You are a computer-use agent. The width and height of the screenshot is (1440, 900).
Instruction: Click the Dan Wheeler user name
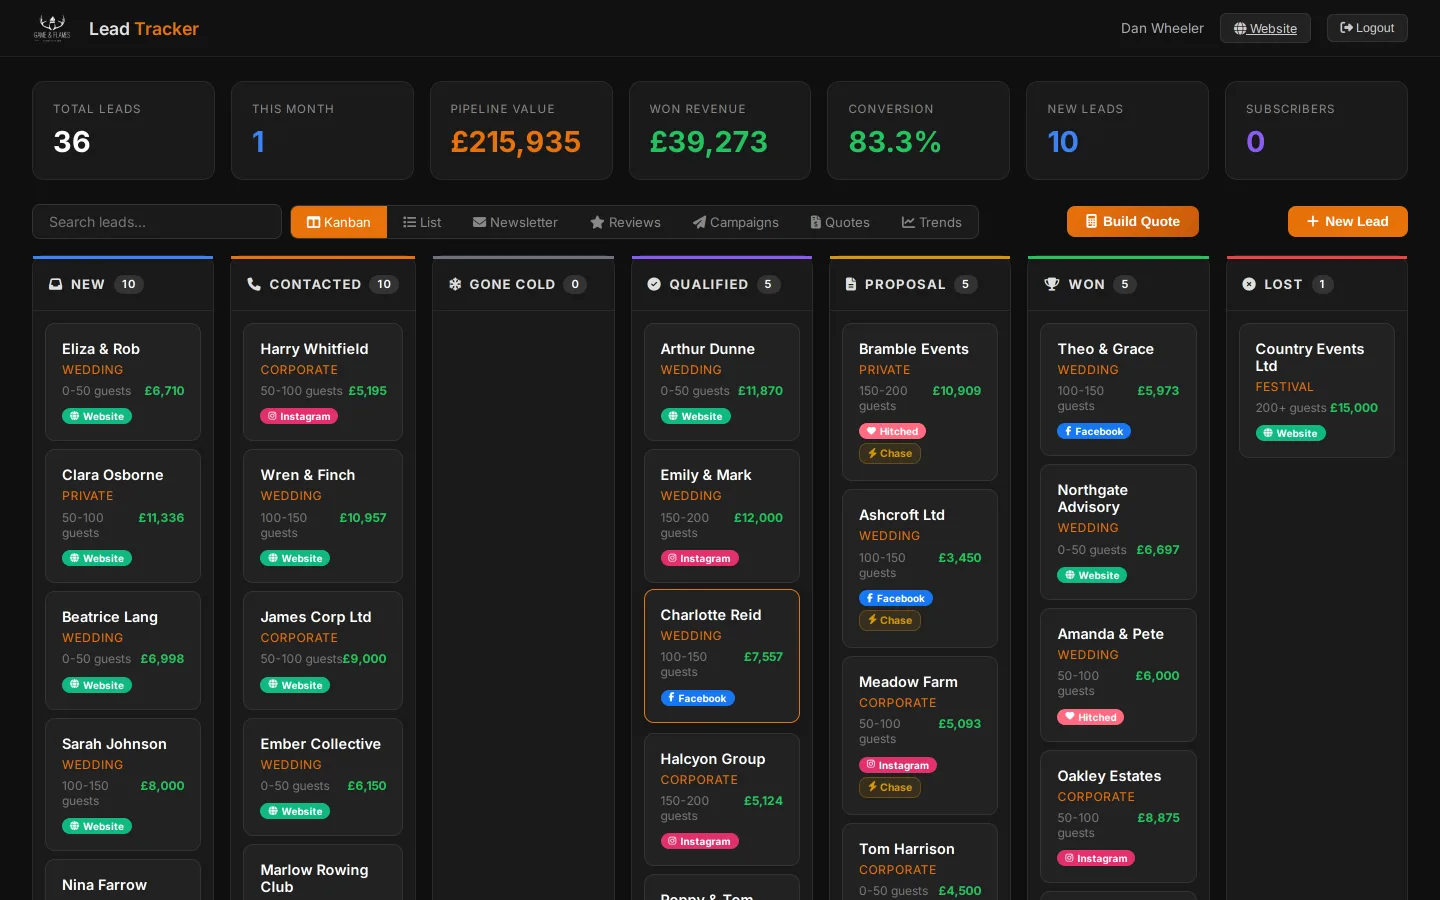[1162, 28]
